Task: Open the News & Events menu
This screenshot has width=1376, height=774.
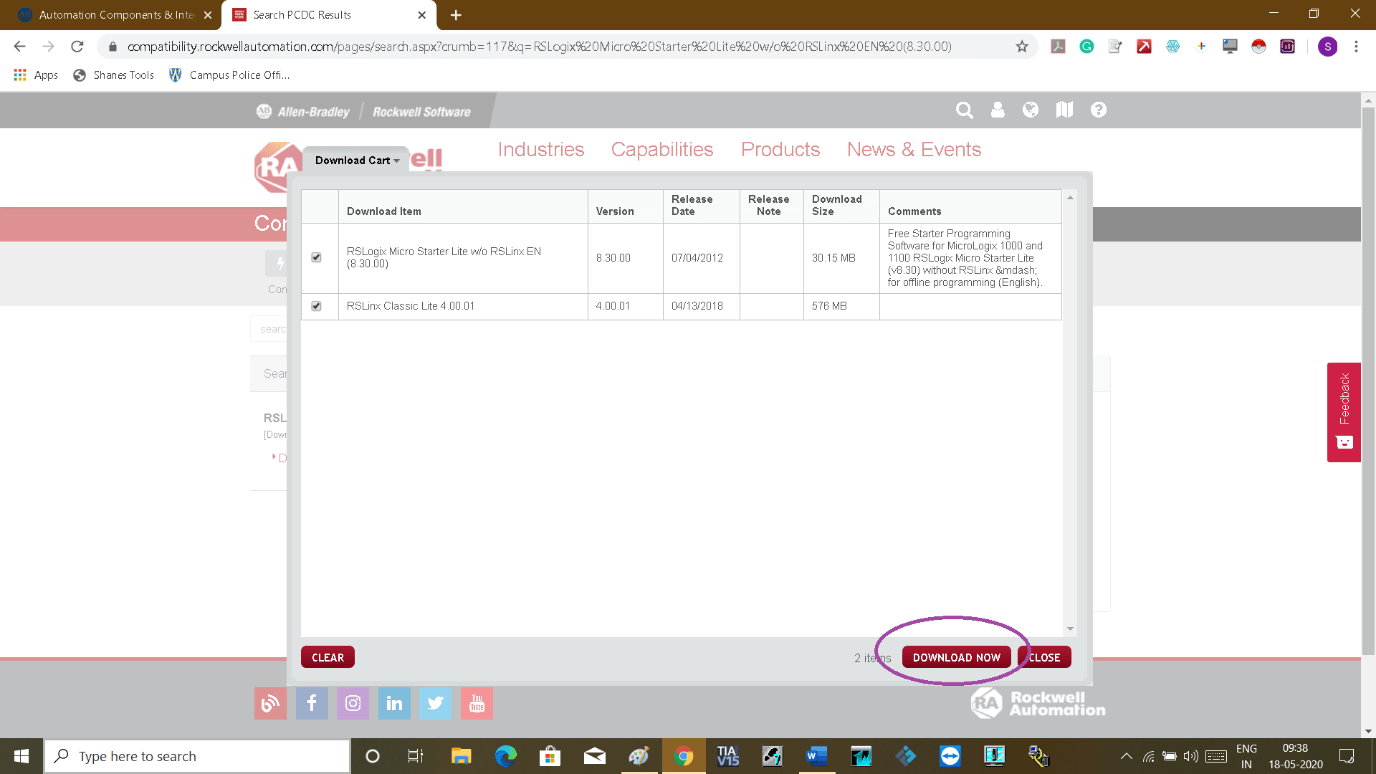Action: [914, 149]
